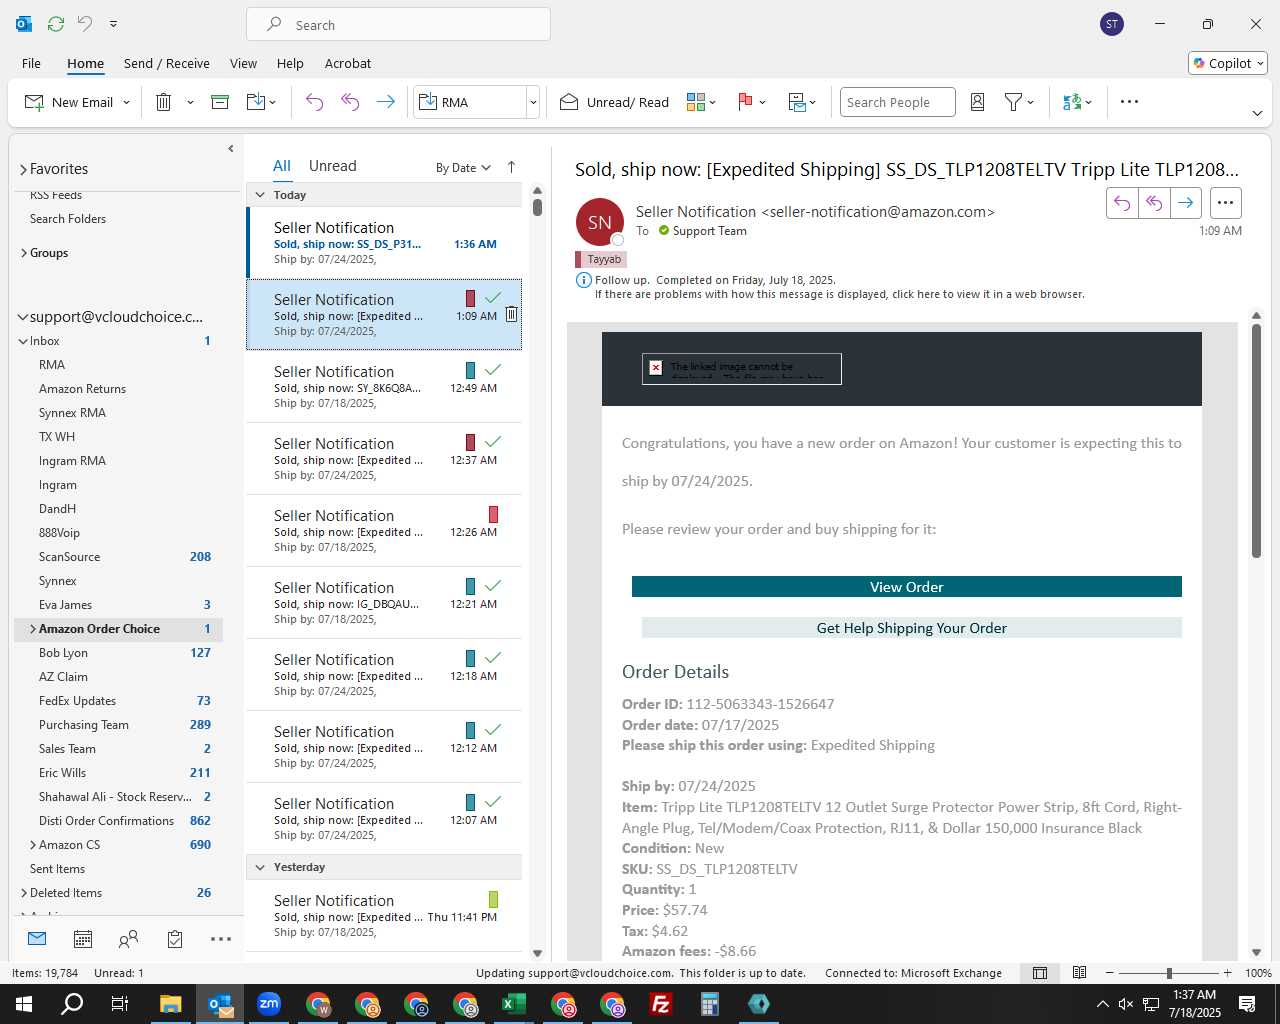The height and width of the screenshot is (1024, 1280).
Task: Click the Delete trash icon in the ribbon
Action: coord(164,102)
